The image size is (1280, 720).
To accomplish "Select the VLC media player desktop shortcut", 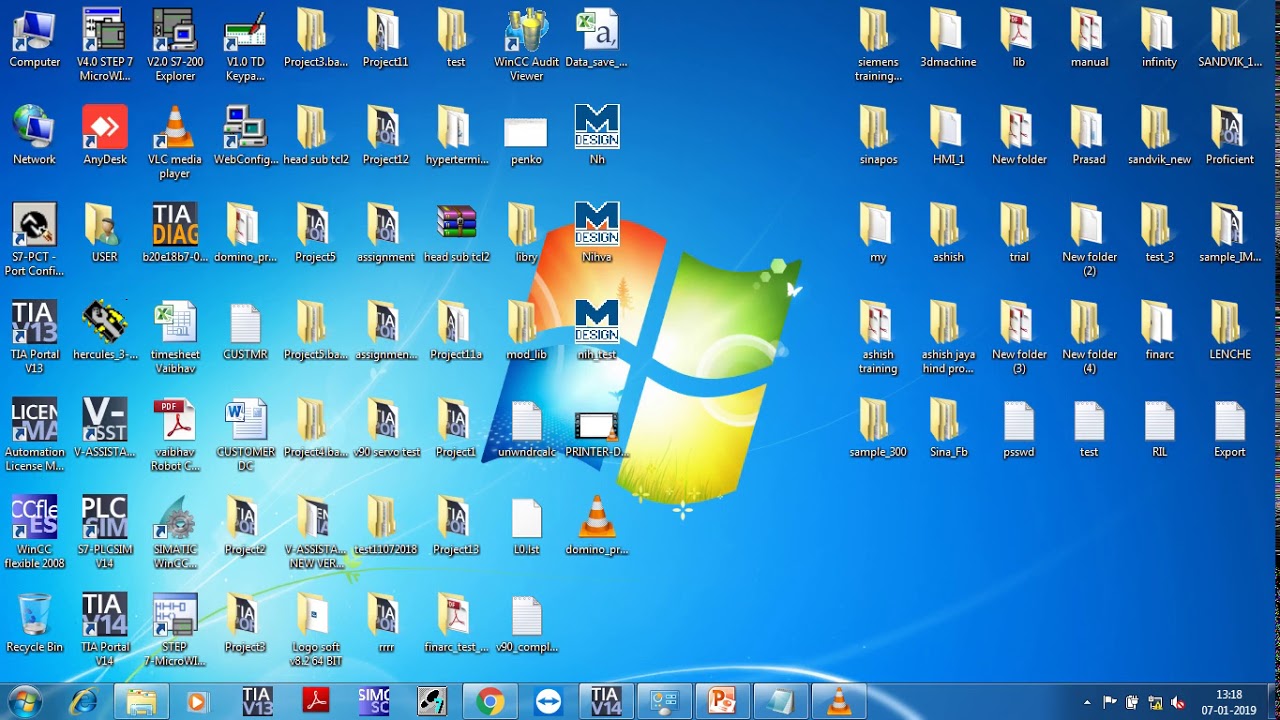I will (x=175, y=143).
